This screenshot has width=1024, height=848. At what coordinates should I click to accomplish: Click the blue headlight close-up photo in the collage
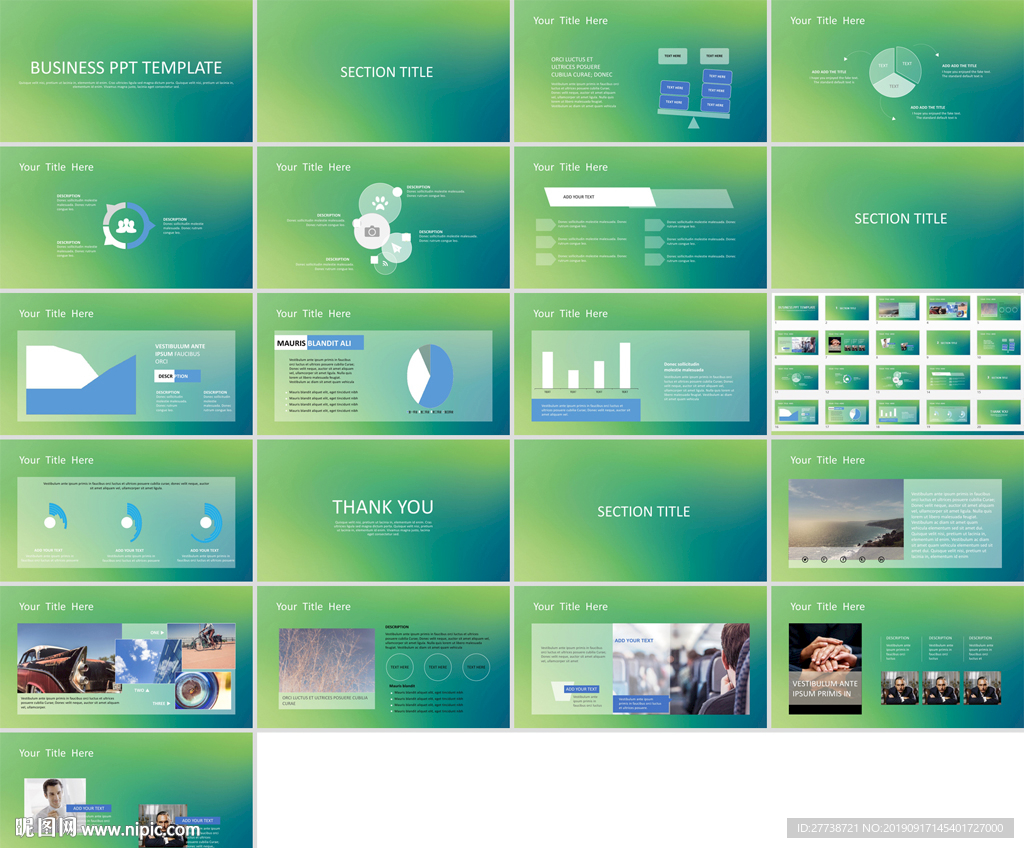pos(202,691)
